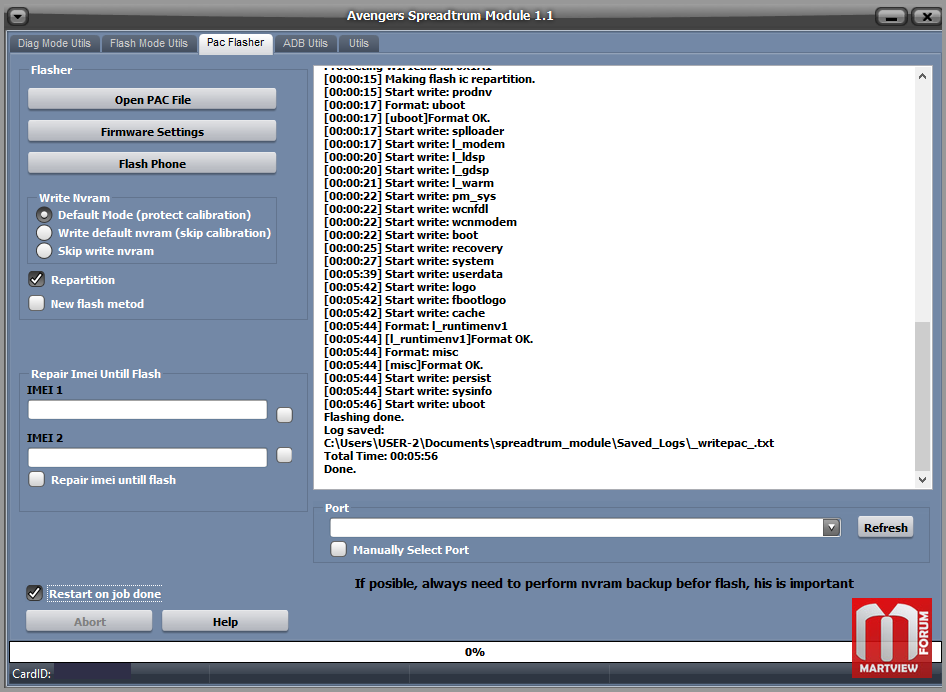Select Default Mode (protect calibration) radio
946x692 pixels.
click(x=44, y=215)
